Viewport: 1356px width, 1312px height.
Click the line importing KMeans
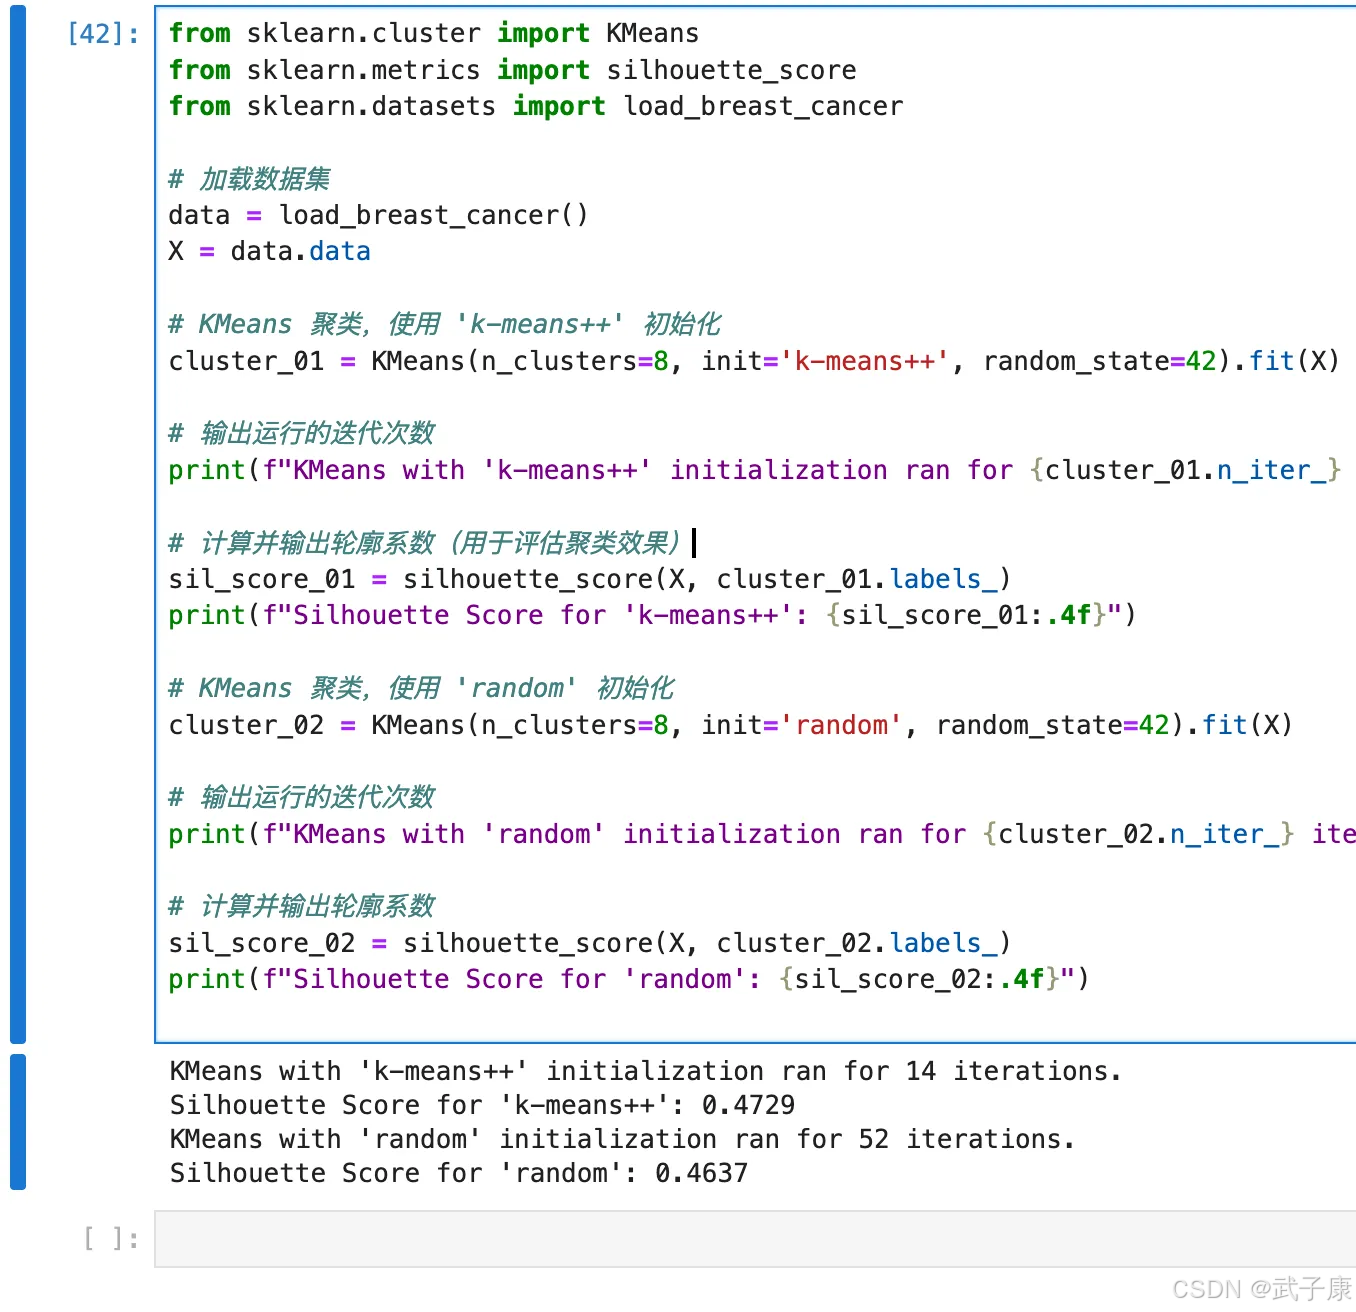click(434, 33)
